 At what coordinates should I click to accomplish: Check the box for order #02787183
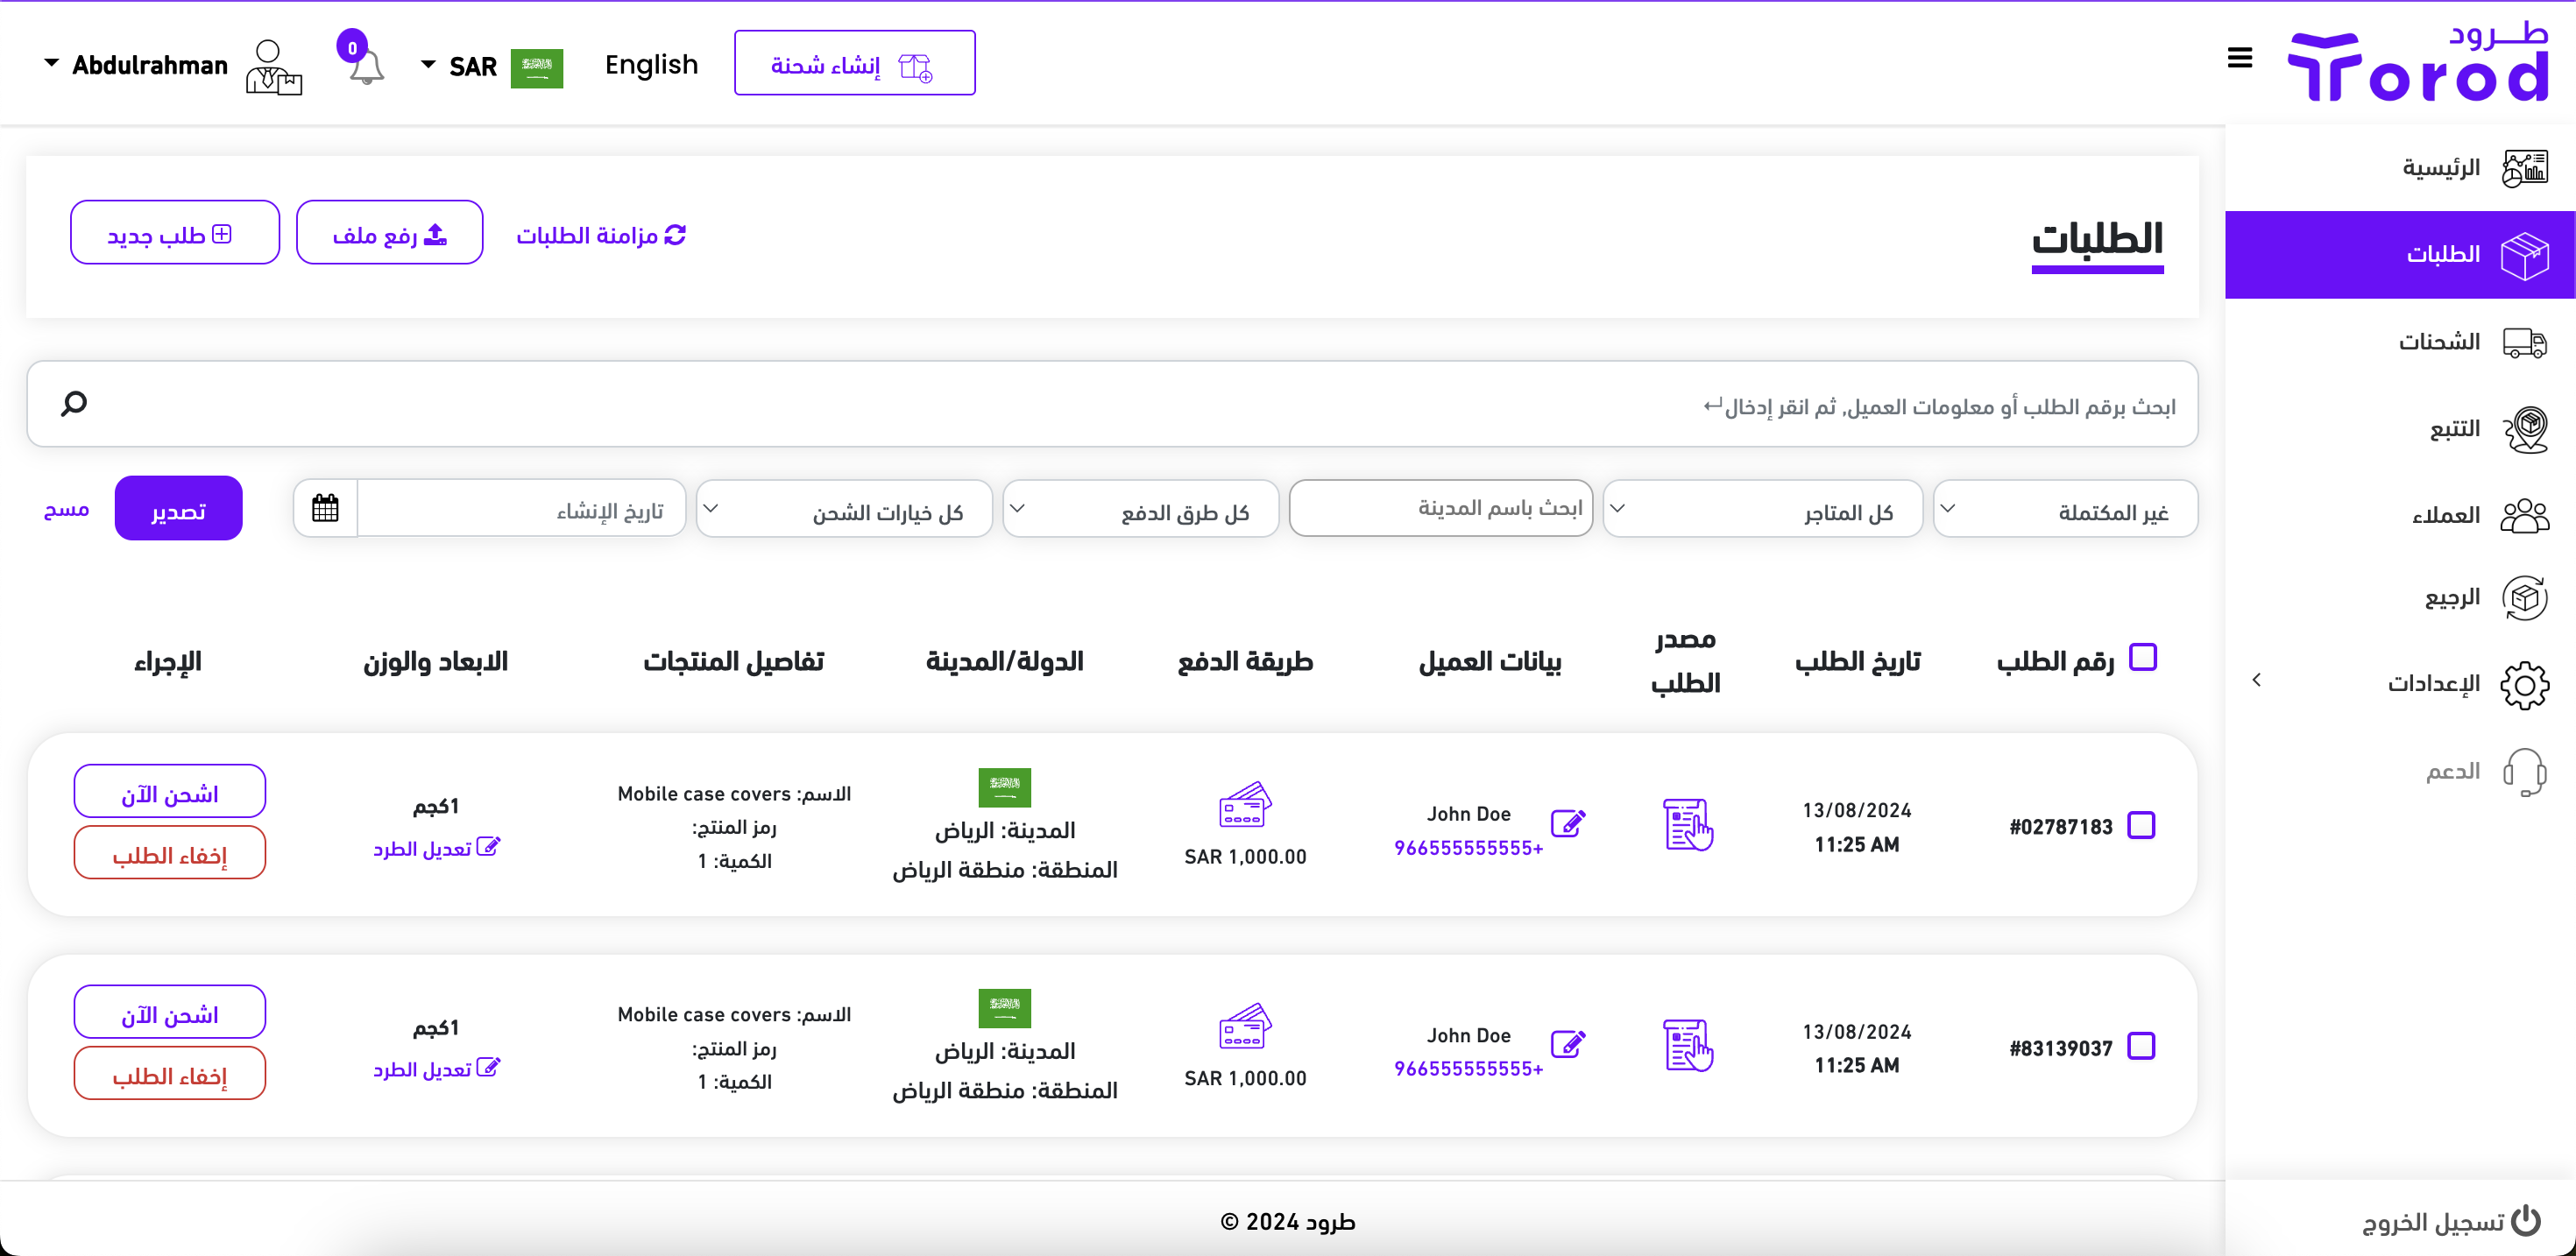2140,825
